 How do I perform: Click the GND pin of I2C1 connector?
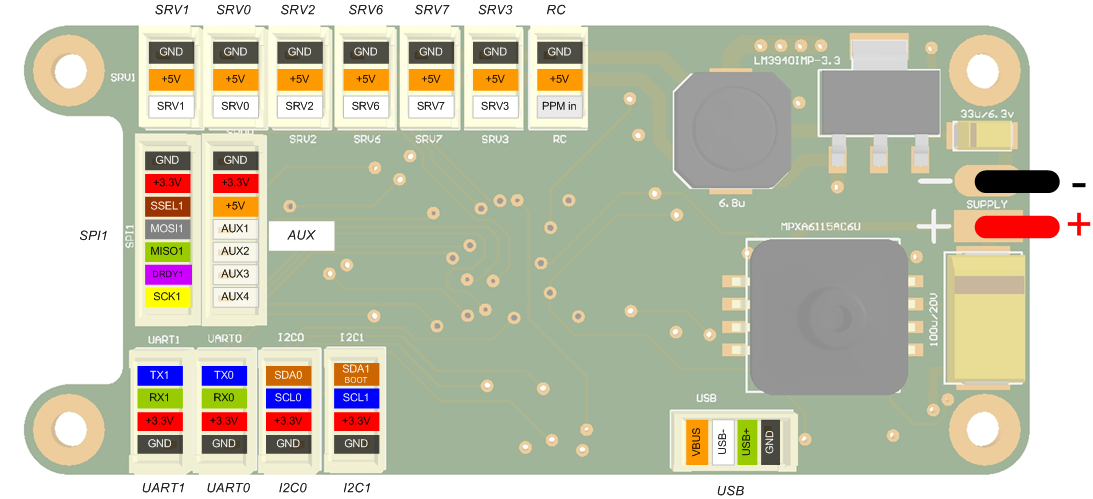(x=356, y=444)
